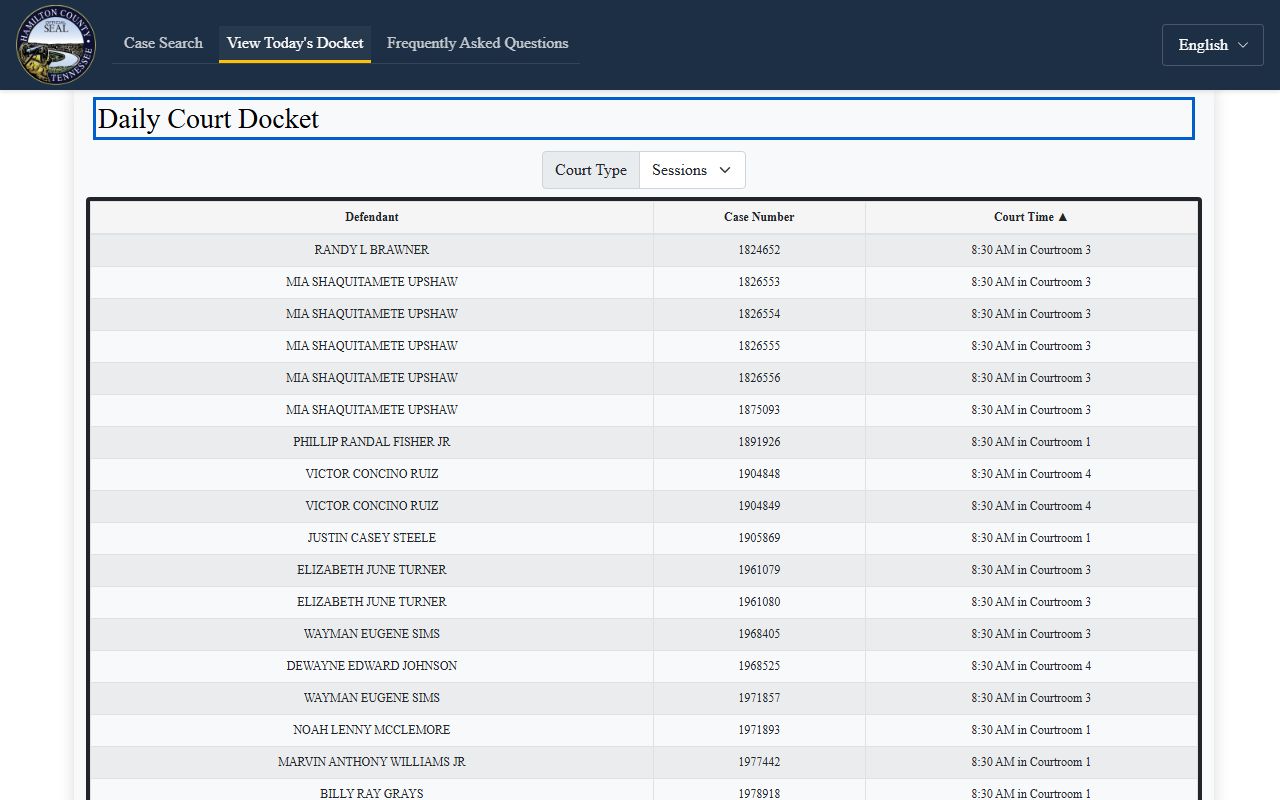
Task: Click case number 1971857
Action: pos(759,698)
